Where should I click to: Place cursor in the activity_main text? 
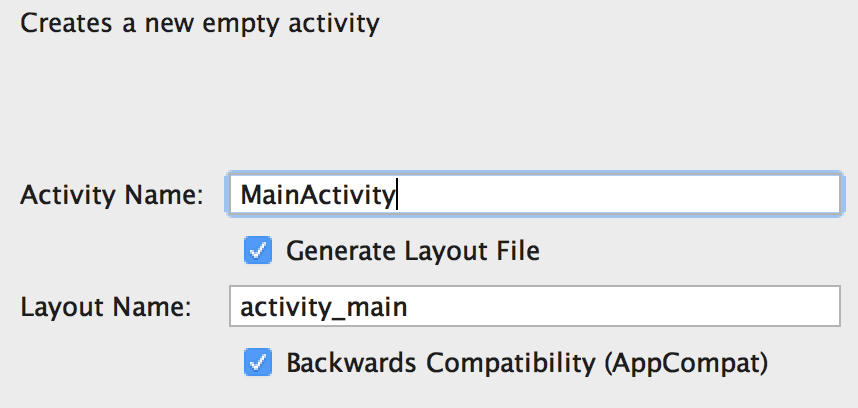[323, 306]
